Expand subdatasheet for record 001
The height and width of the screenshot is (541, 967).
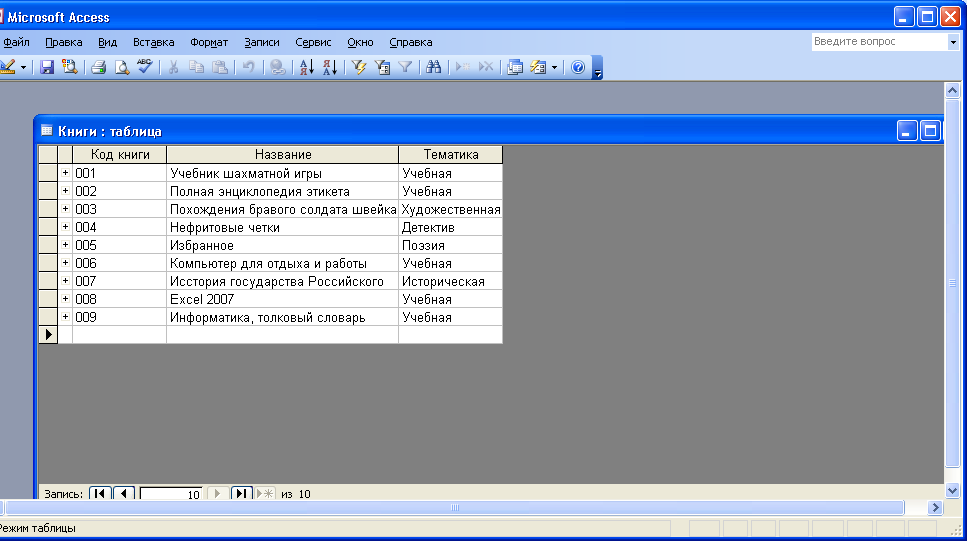(65, 173)
